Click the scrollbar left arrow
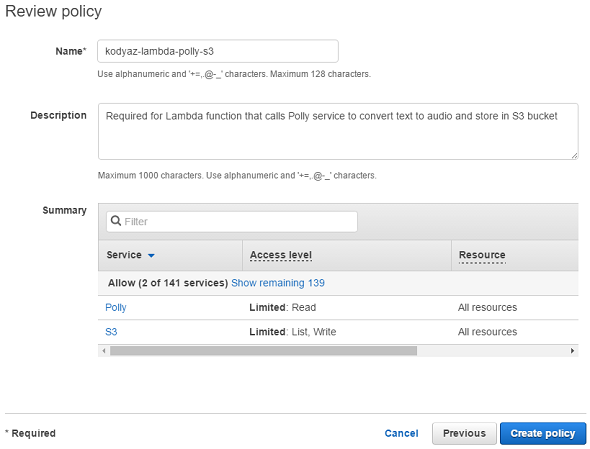This screenshot has width=590, height=449. coord(104,351)
